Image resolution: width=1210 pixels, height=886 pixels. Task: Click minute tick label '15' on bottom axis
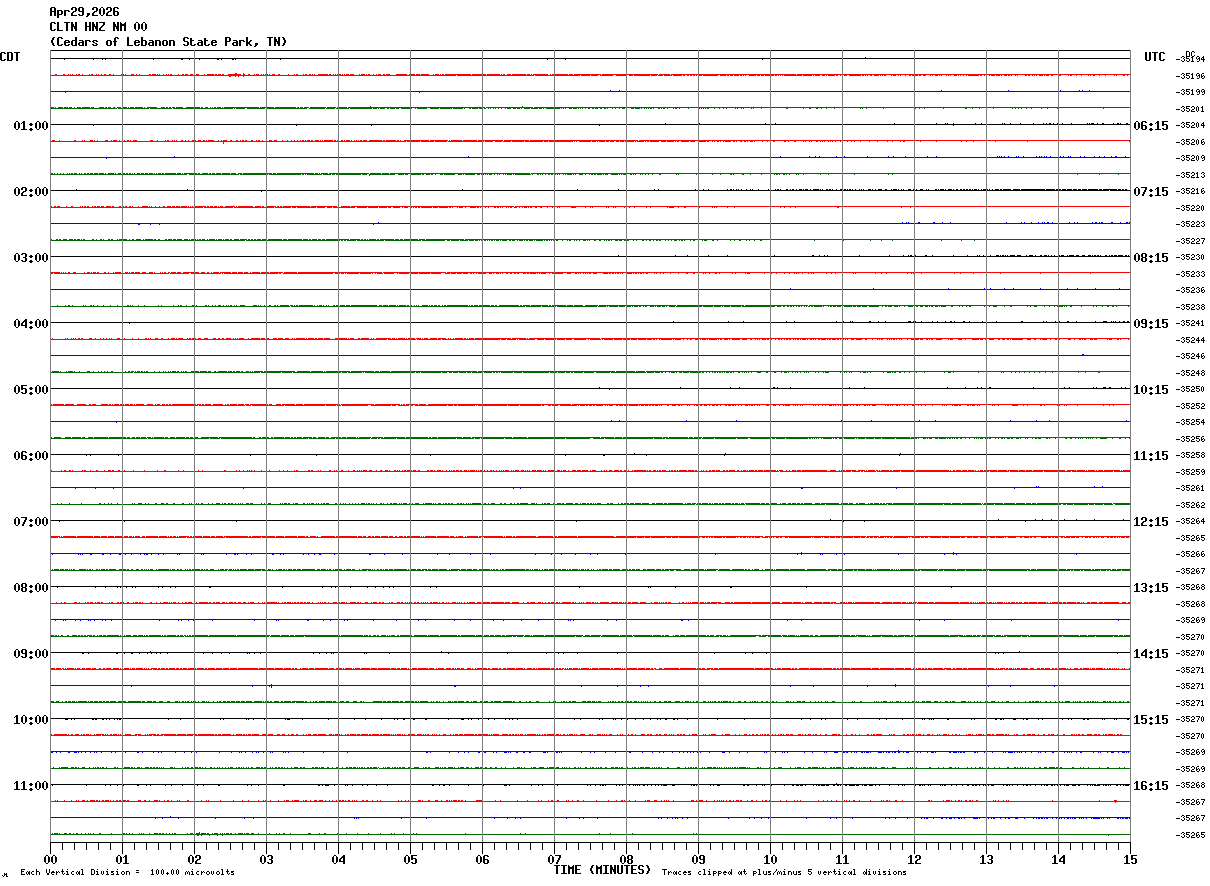pyautogui.click(x=1130, y=860)
